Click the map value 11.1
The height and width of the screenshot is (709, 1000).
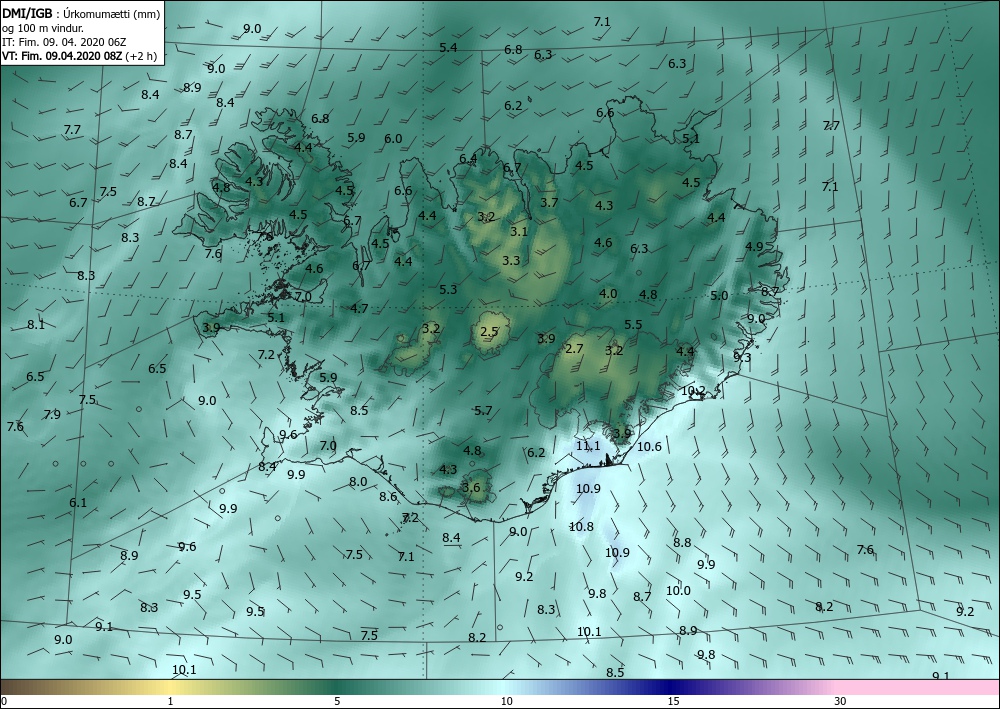point(588,446)
